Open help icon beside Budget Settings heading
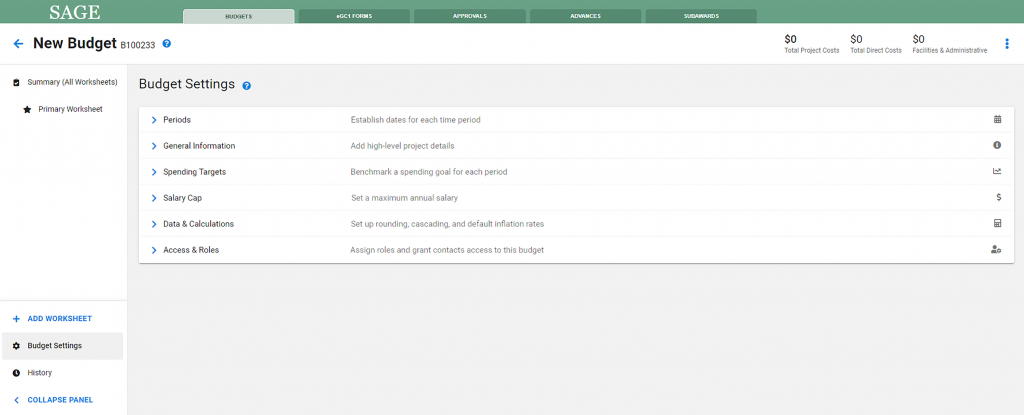 coord(247,86)
